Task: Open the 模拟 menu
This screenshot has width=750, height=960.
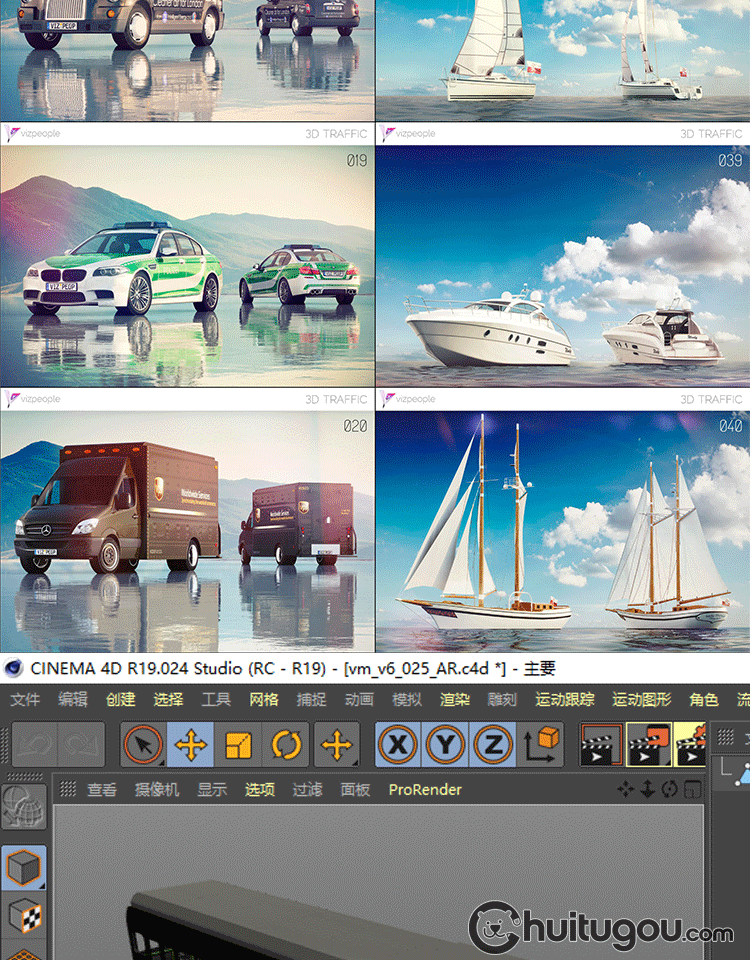Action: click(407, 699)
